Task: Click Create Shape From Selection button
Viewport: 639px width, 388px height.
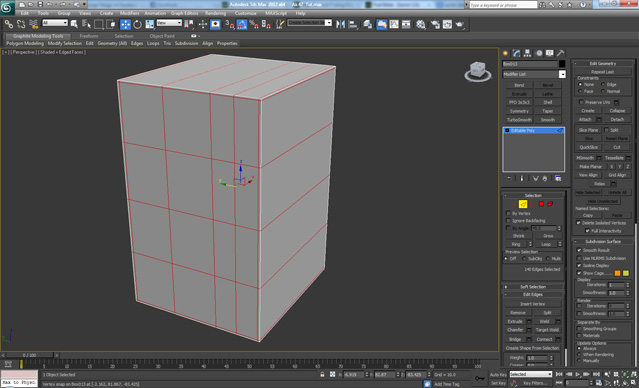Action: click(x=533, y=348)
